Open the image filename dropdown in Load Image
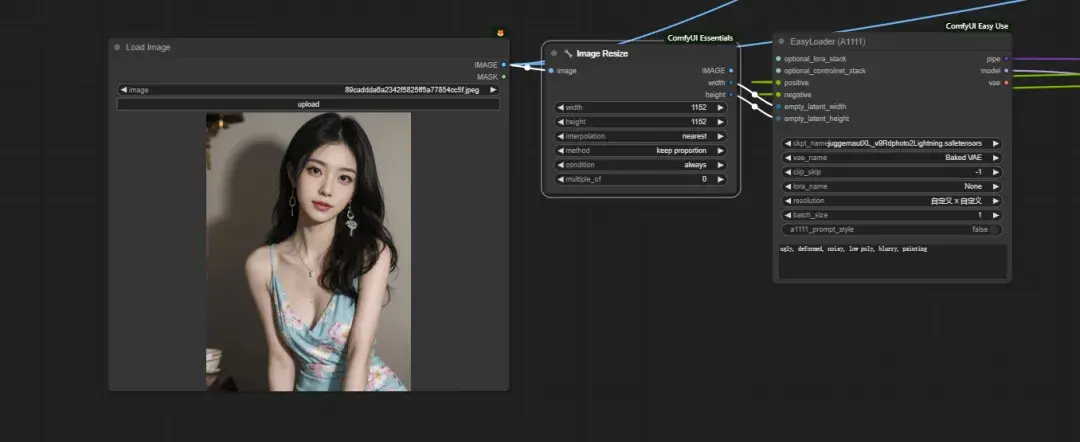Image resolution: width=1080 pixels, height=442 pixels. point(308,90)
